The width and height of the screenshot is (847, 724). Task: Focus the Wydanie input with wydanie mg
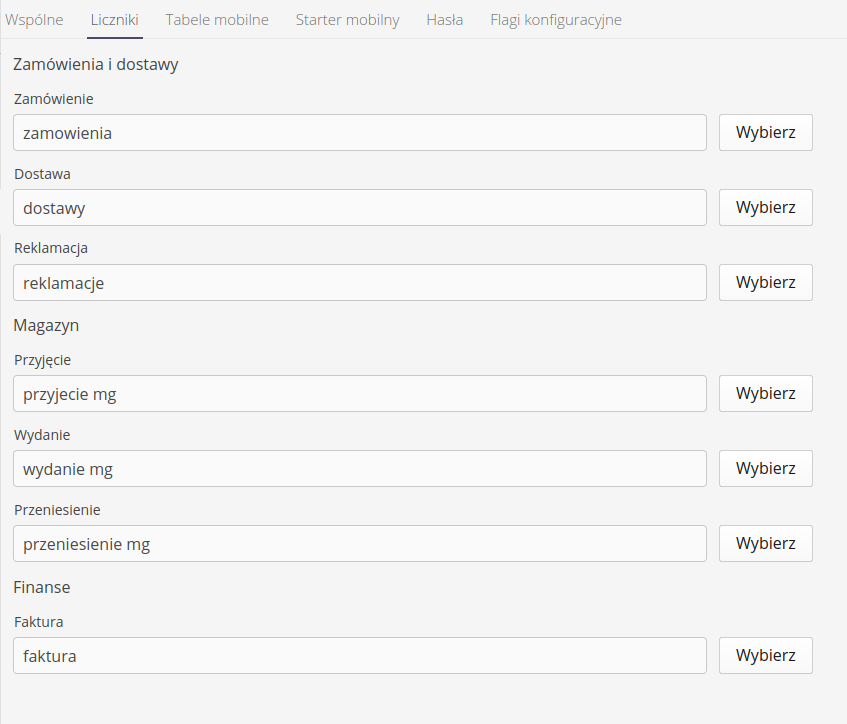360,468
